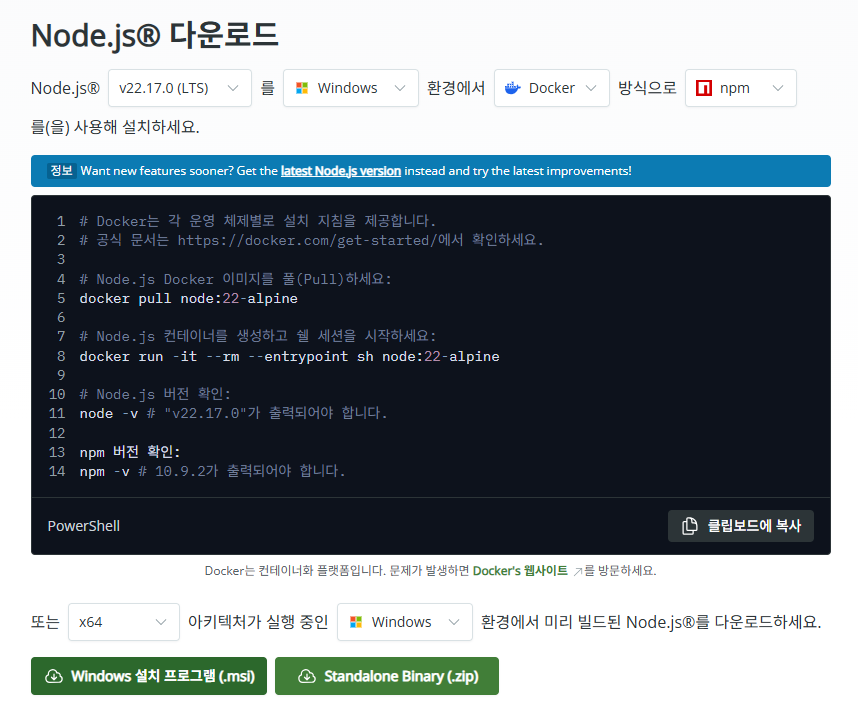The image size is (858, 712).
Task: Click the '아키텍처가 실행 중인' text
Action: coord(258,622)
